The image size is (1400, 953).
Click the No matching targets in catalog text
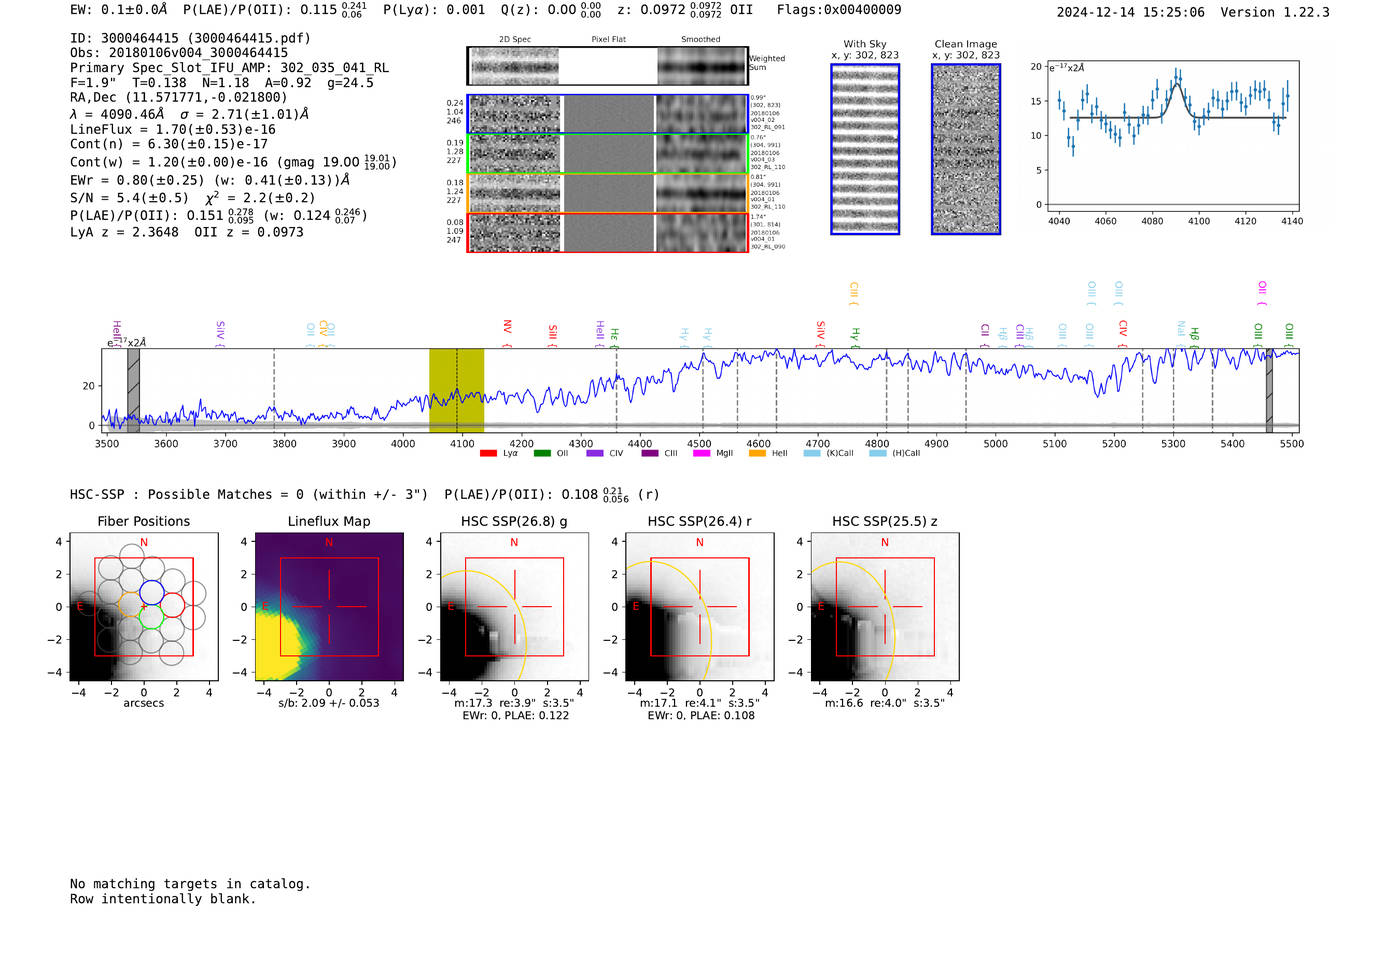point(190,884)
